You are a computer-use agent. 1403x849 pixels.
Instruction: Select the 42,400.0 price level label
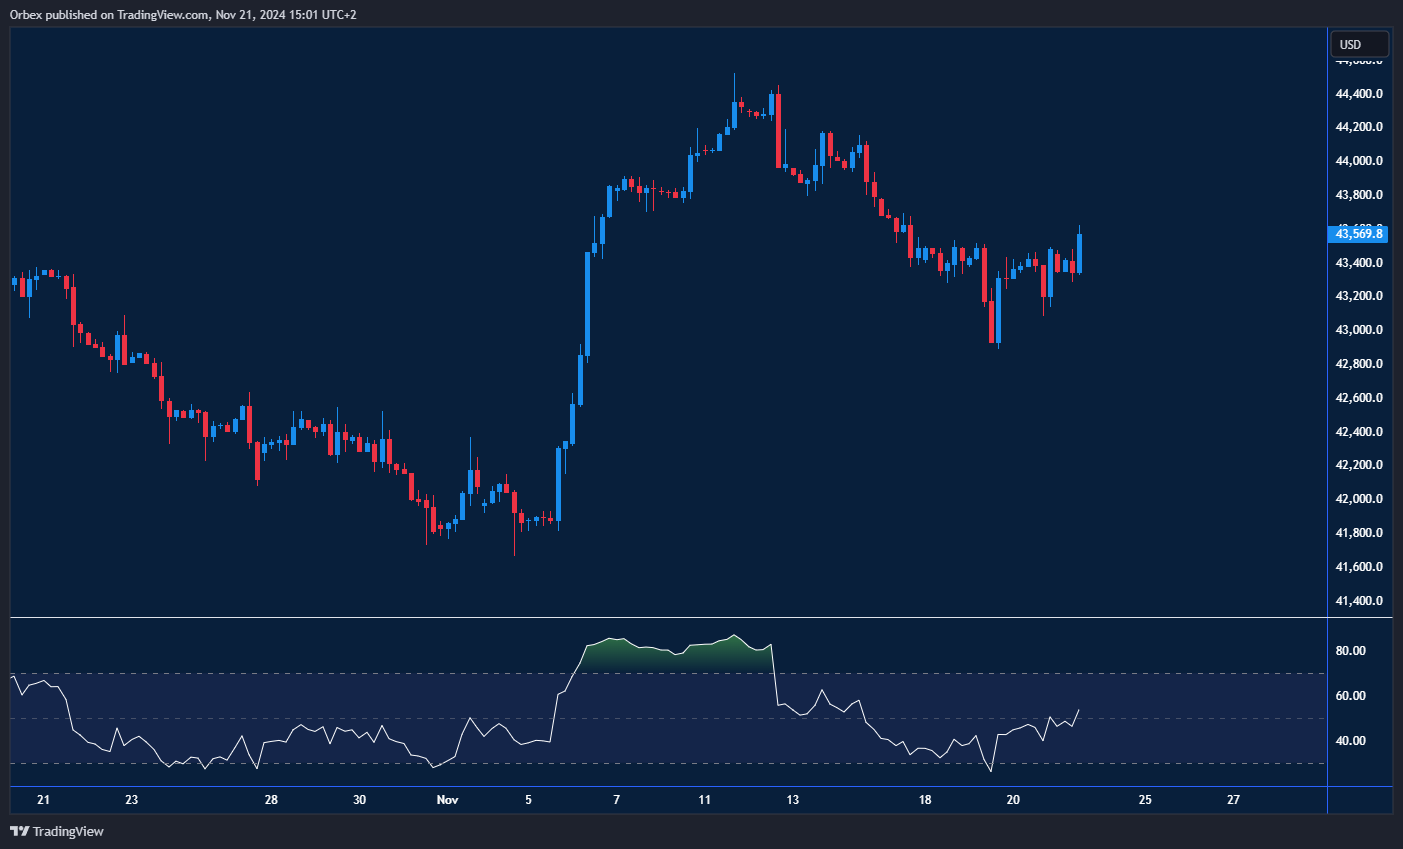tap(1359, 432)
